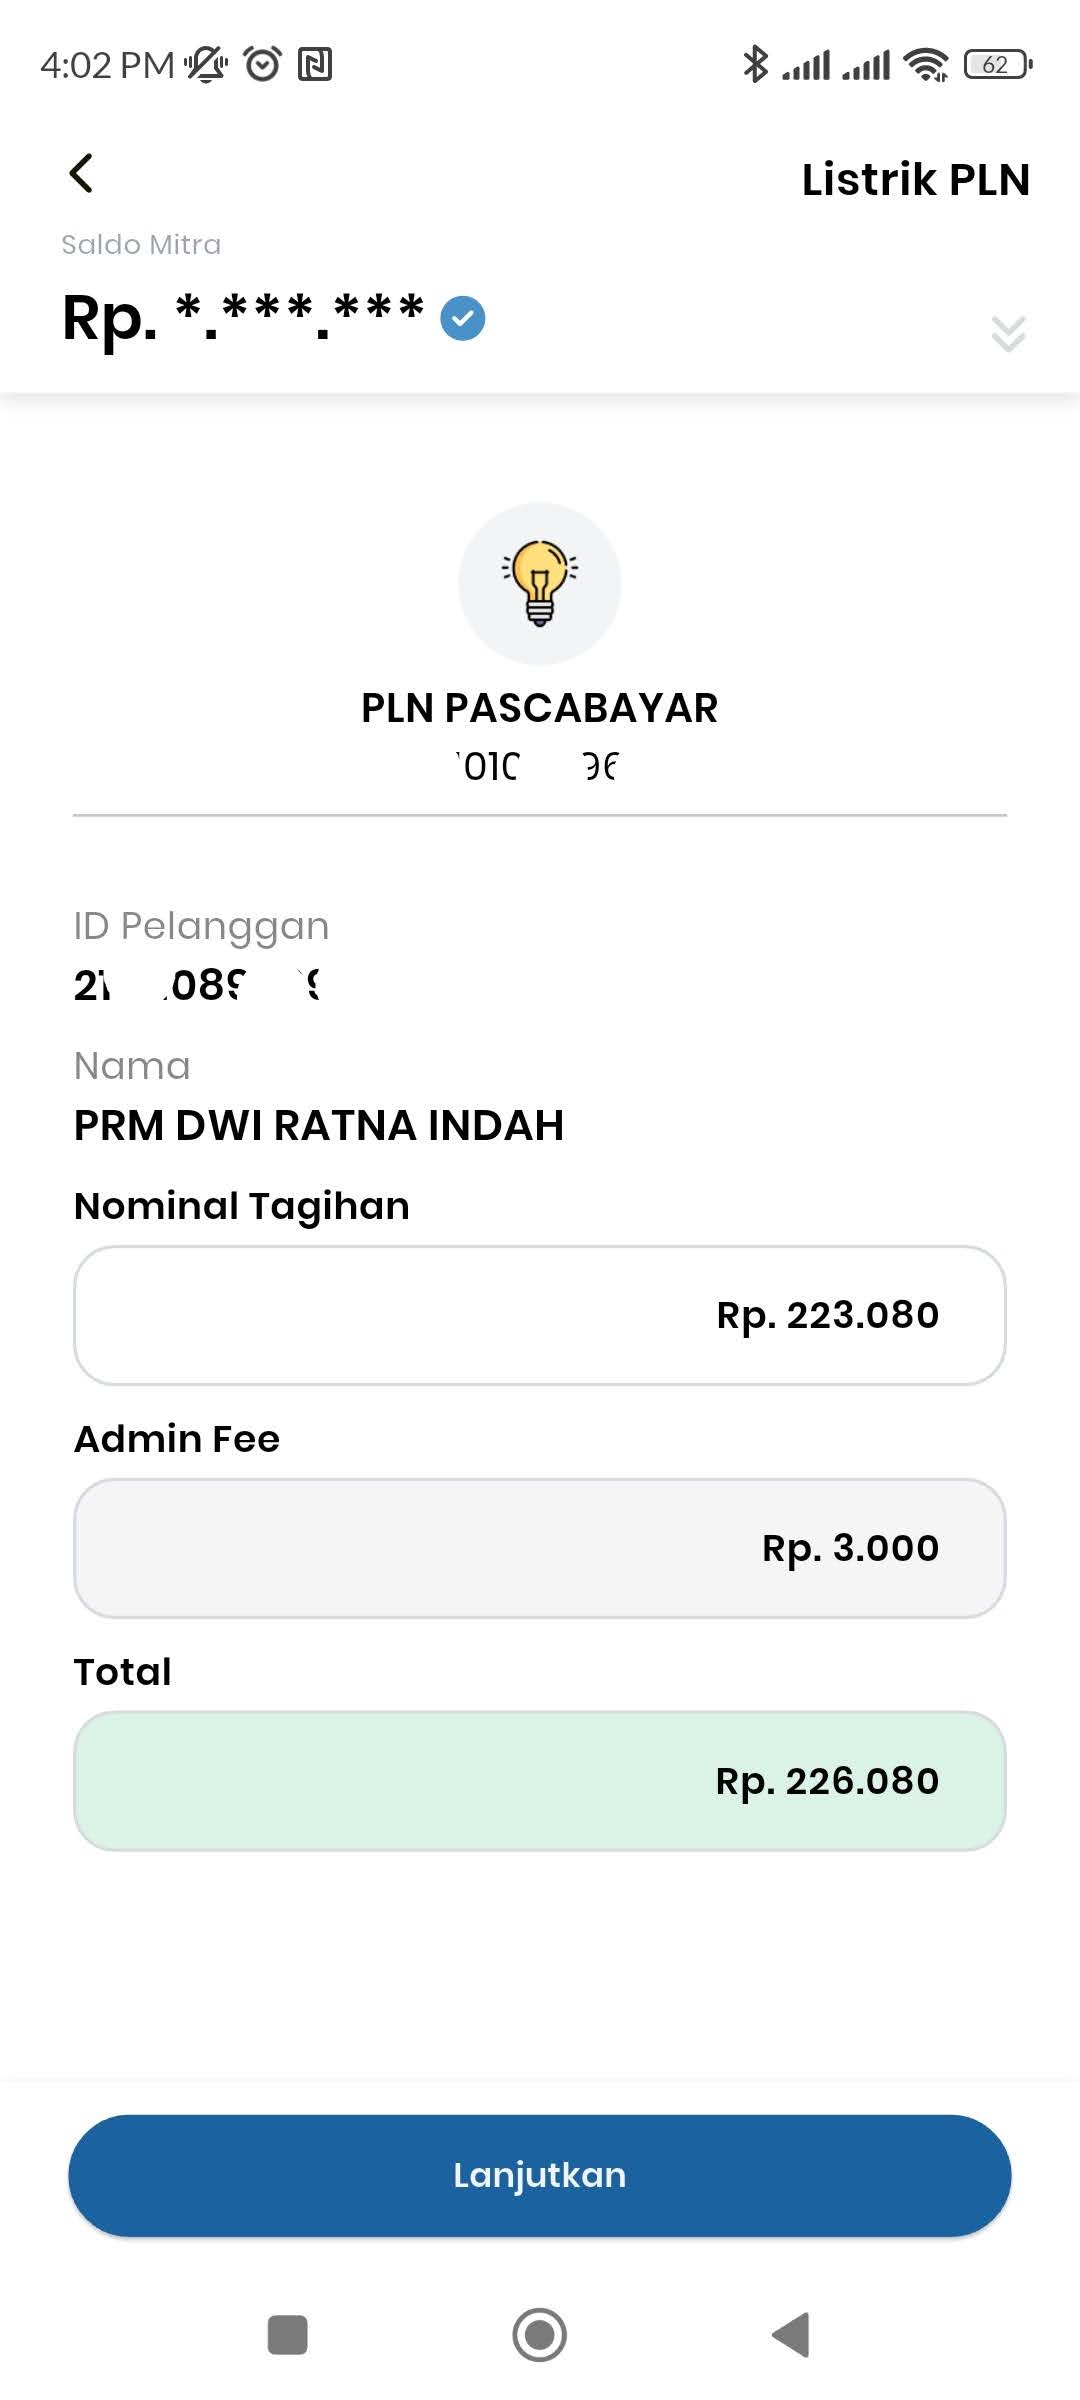Screen dimensions: 1080x2400
Task: Select the name PRM DWI RATNA INDAH
Action: point(319,1126)
